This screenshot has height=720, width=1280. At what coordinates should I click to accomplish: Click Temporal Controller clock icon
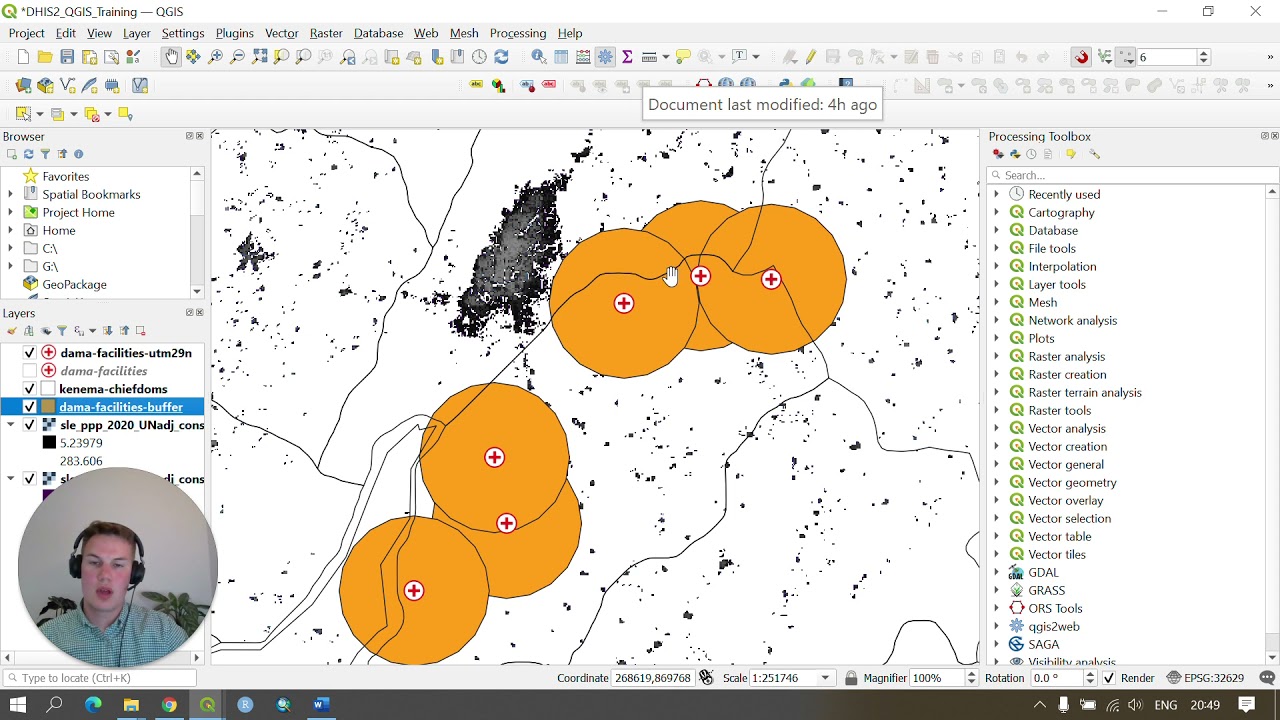click(x=479, y=57)
